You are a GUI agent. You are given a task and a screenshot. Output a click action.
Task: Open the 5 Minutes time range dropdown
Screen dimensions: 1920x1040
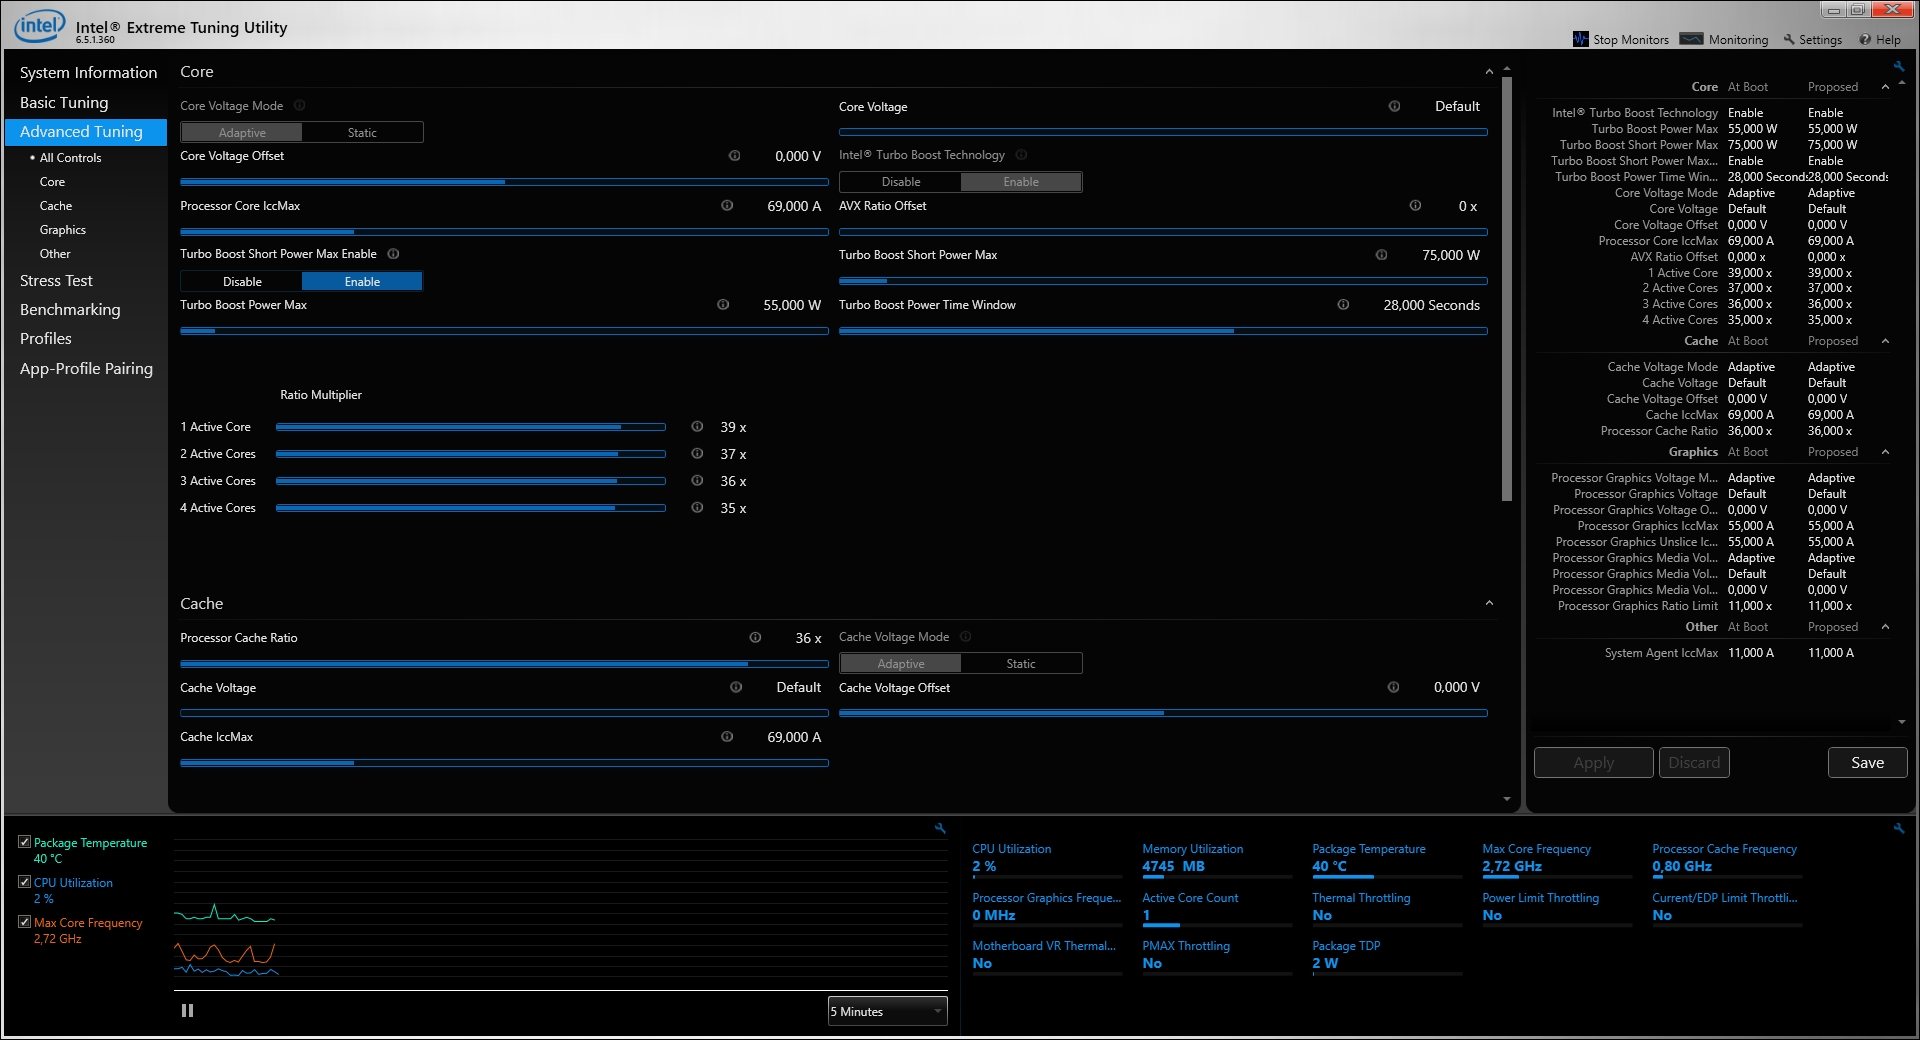(887, 1012)
